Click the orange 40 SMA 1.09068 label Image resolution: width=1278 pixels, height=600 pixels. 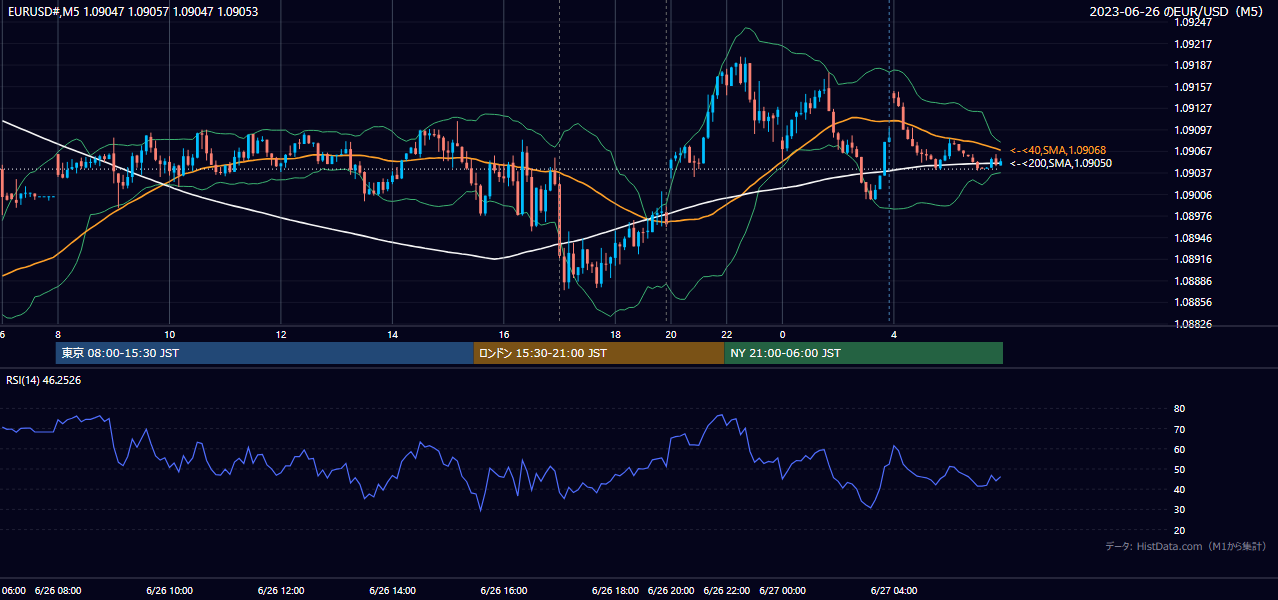(1058, 150)
